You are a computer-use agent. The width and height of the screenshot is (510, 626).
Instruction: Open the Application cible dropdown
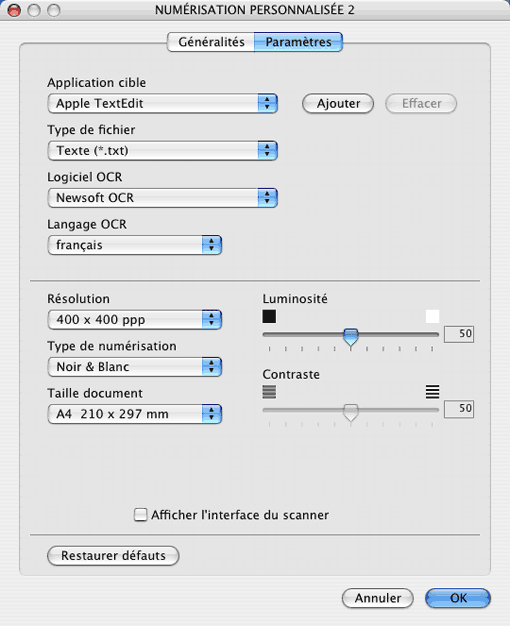pyautogui.click(x=163, y=103)
